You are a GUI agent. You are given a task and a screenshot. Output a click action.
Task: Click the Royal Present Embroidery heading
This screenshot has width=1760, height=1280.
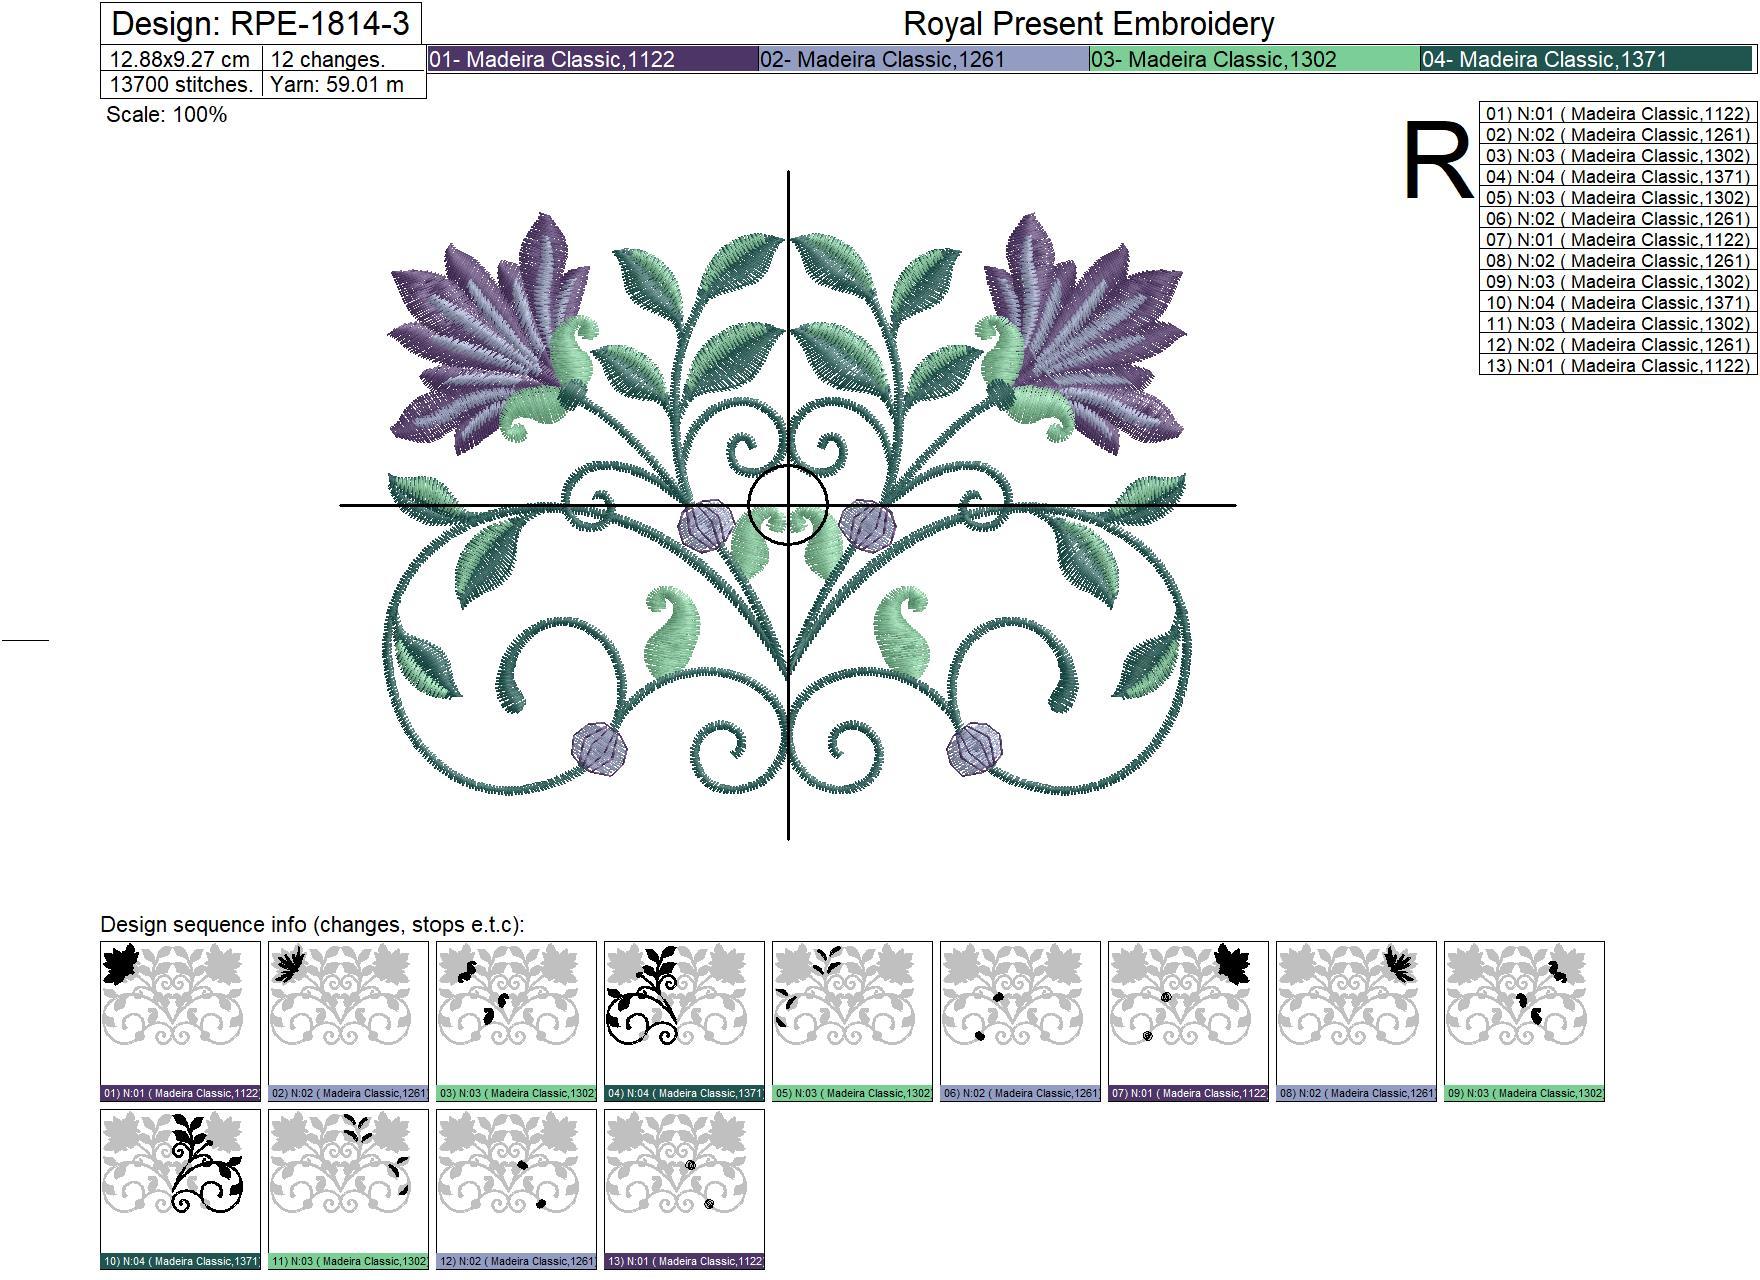point(1089,23)
